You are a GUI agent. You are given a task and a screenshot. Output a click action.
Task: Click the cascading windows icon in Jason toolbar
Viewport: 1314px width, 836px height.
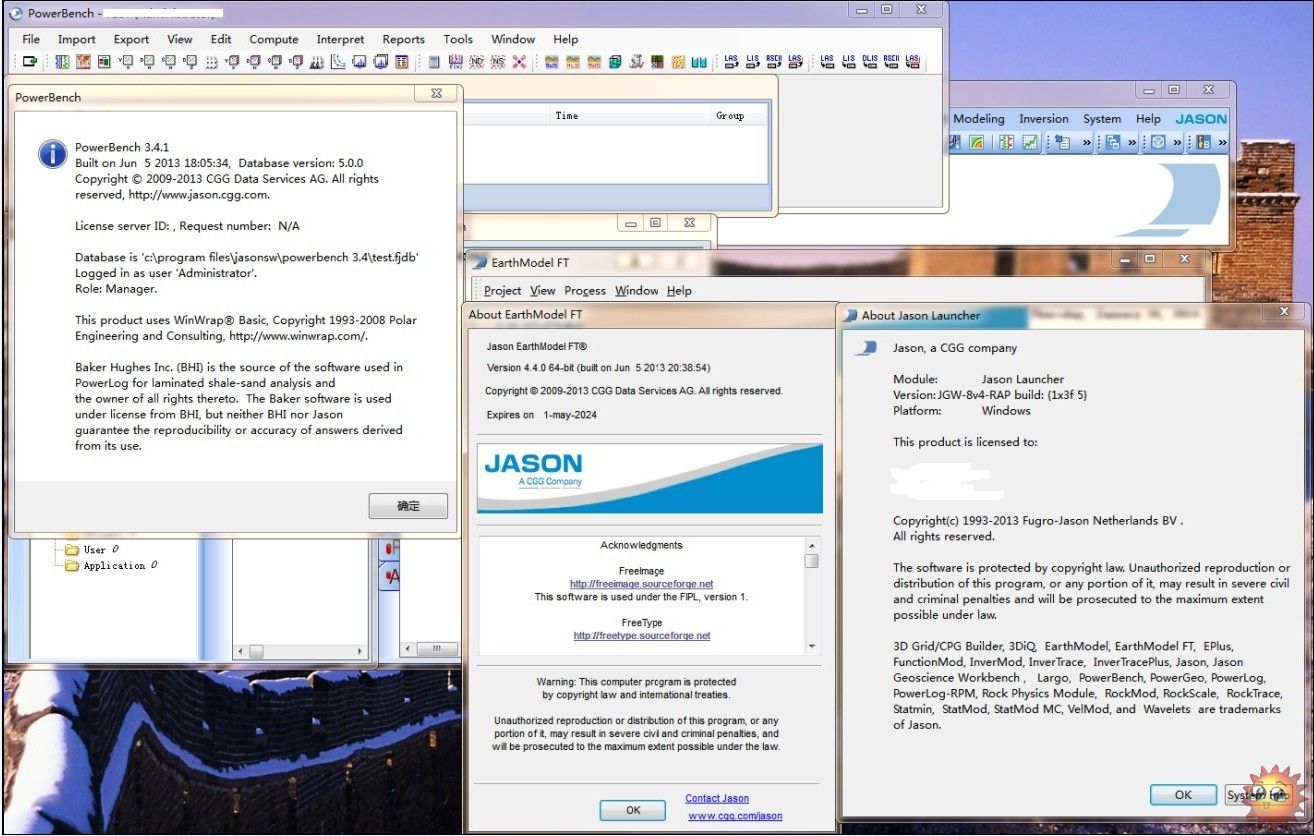1113,143
